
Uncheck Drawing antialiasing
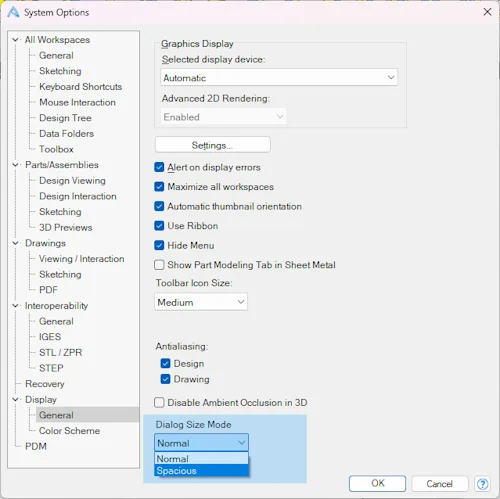[165, 379]
